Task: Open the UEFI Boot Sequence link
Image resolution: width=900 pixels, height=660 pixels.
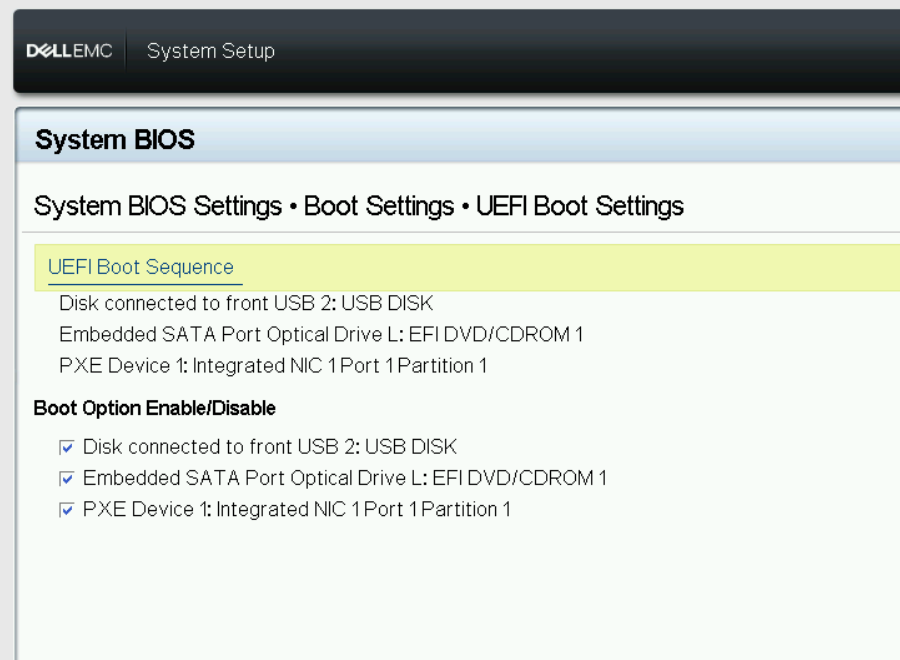Action: (141, 267)
